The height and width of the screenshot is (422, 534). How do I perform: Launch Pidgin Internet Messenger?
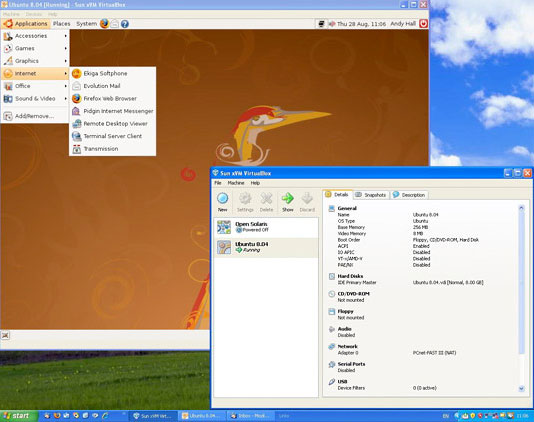coord(112,111)
